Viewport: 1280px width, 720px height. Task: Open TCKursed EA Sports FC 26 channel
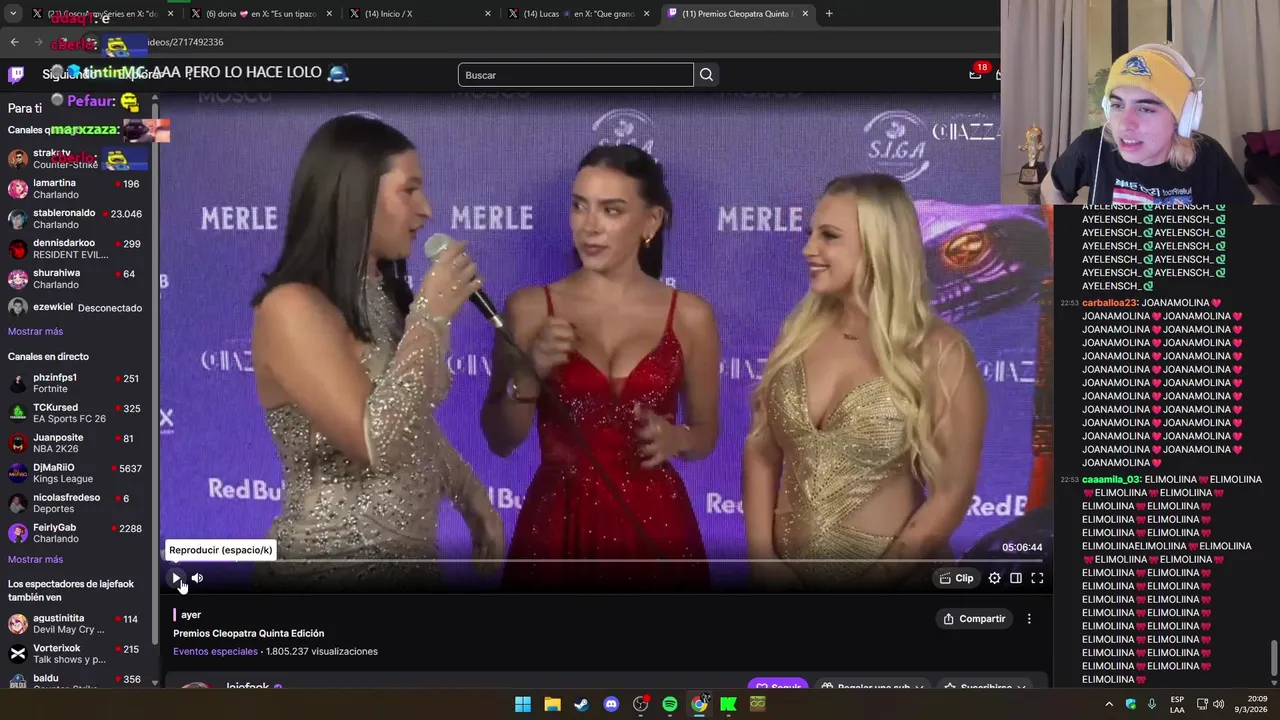pyautogui.click(x=78, y=414)
